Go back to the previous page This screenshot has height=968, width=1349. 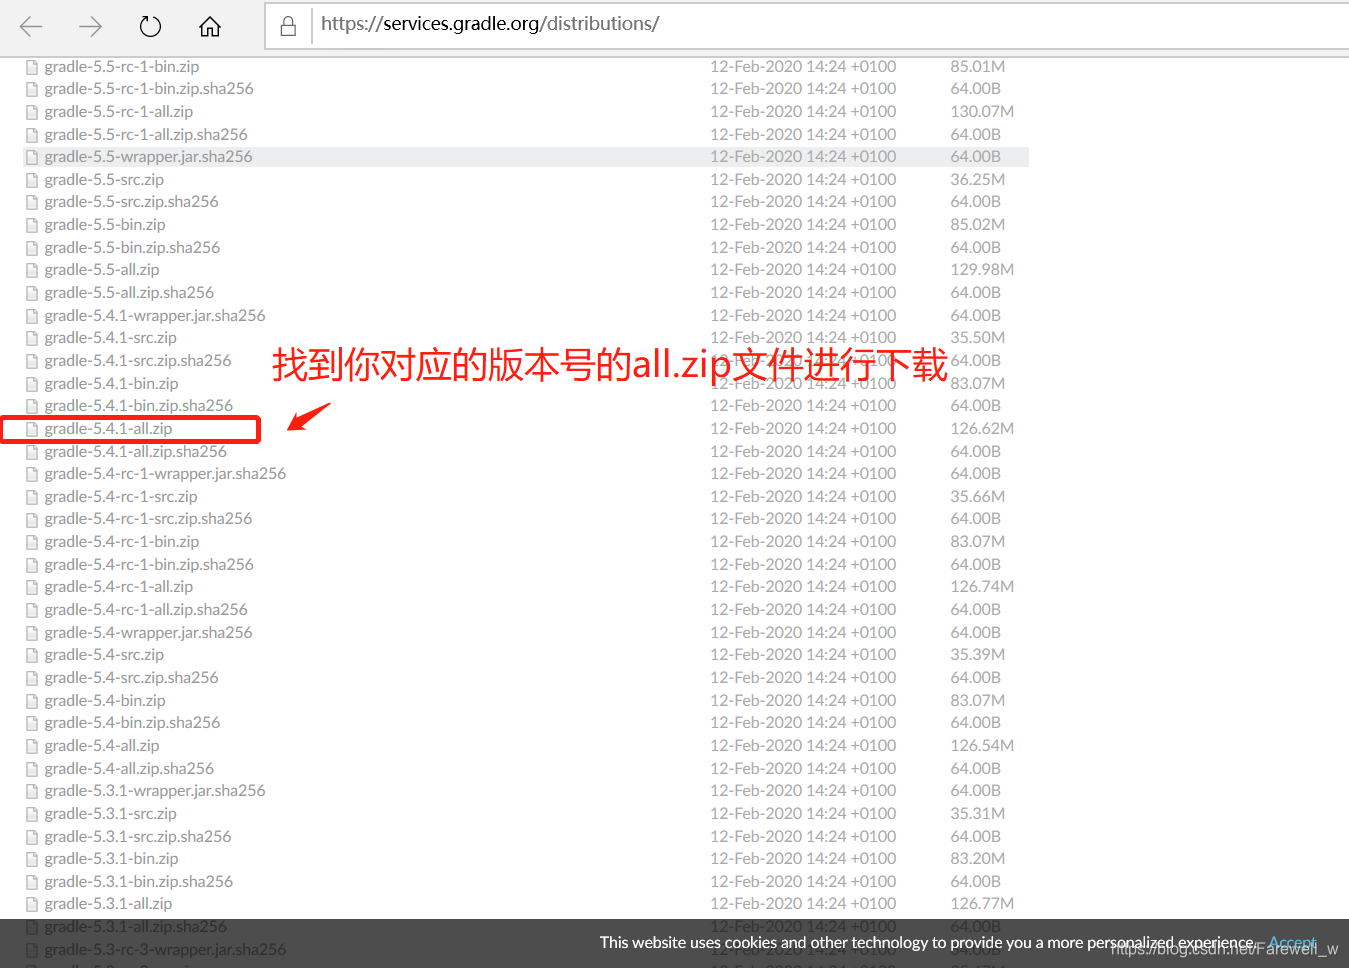point(31,26)
